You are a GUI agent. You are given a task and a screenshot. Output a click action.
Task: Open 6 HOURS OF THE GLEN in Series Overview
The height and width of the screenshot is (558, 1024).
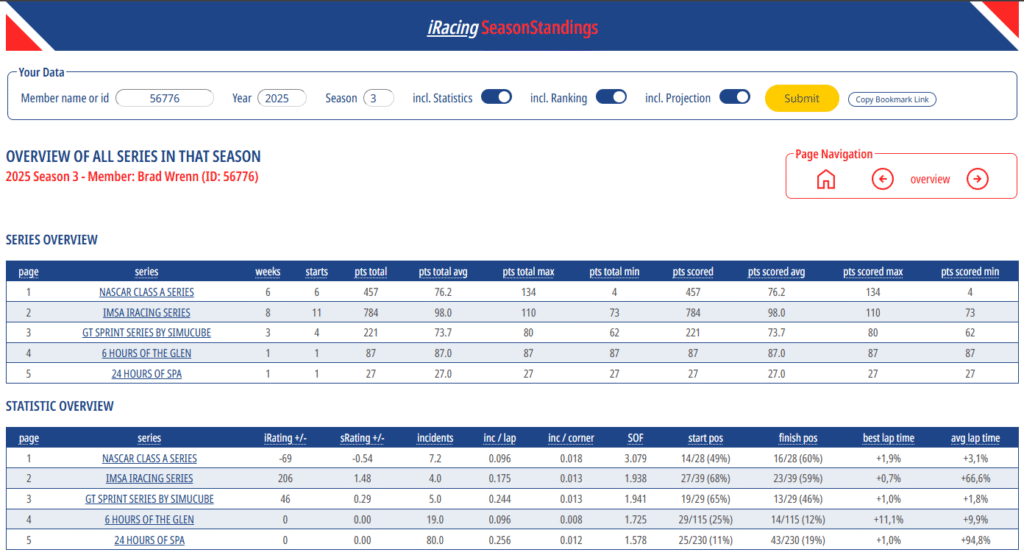pyautogui.click(x=146, y=353)
